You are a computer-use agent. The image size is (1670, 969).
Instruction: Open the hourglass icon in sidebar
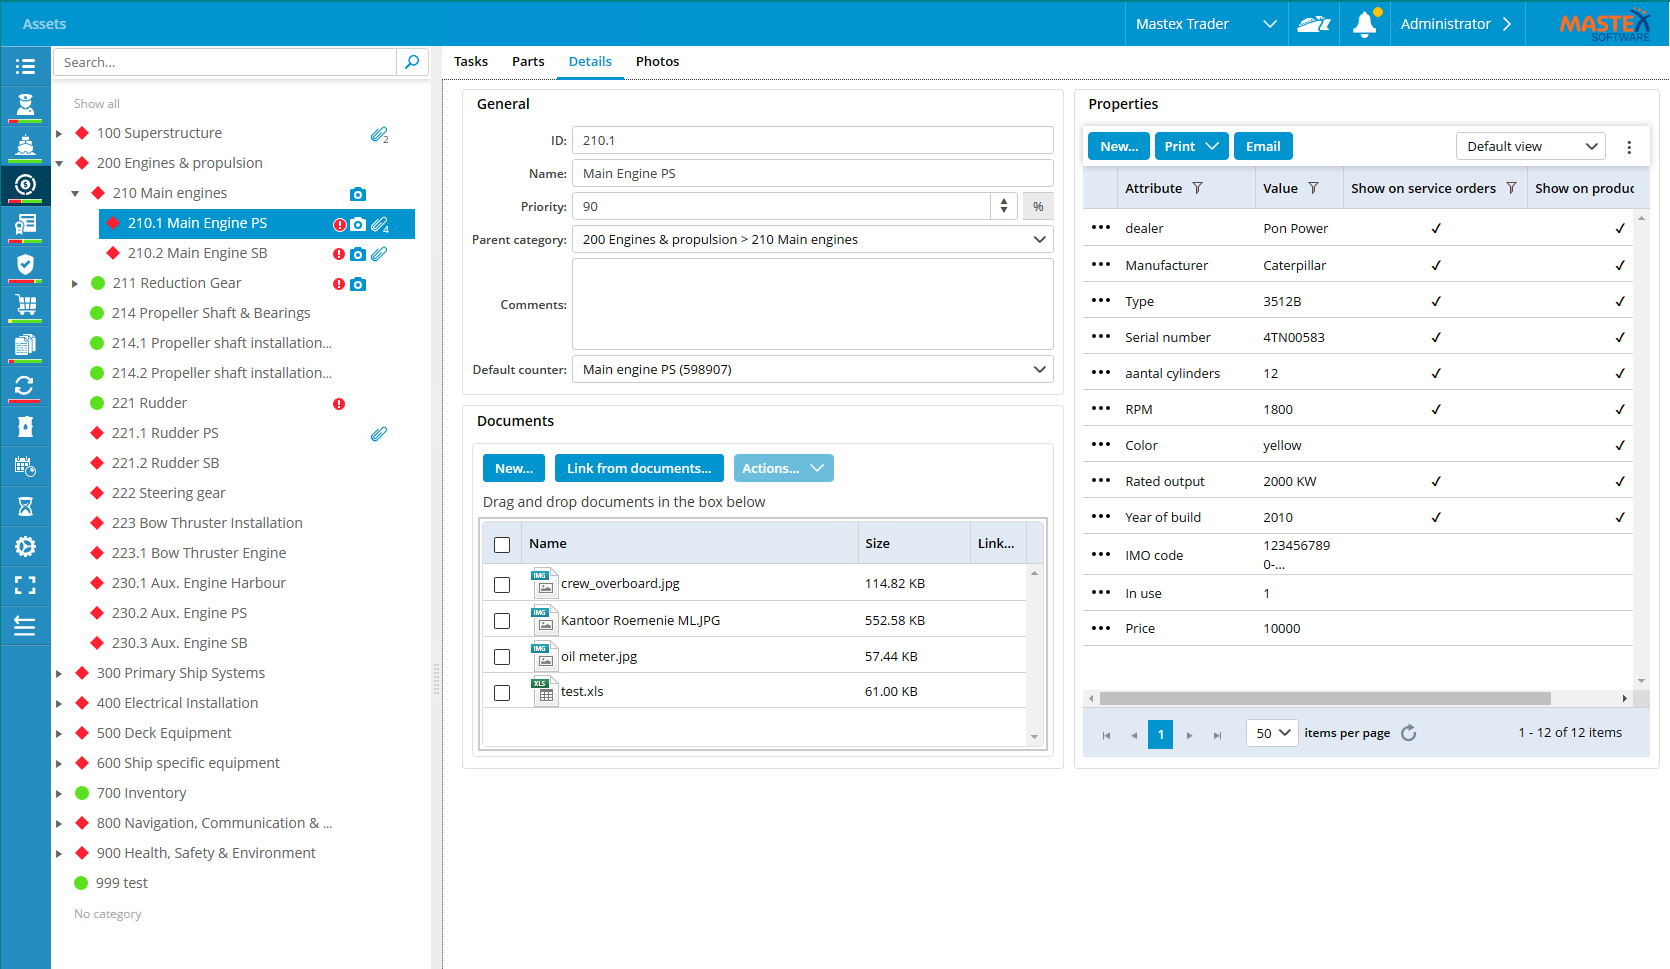25,506
